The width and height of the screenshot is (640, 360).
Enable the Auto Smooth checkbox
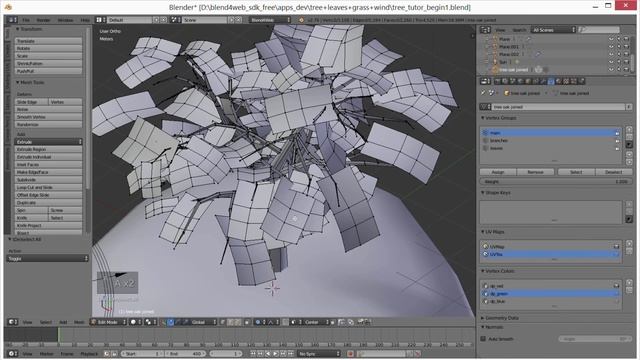(483, 339)
